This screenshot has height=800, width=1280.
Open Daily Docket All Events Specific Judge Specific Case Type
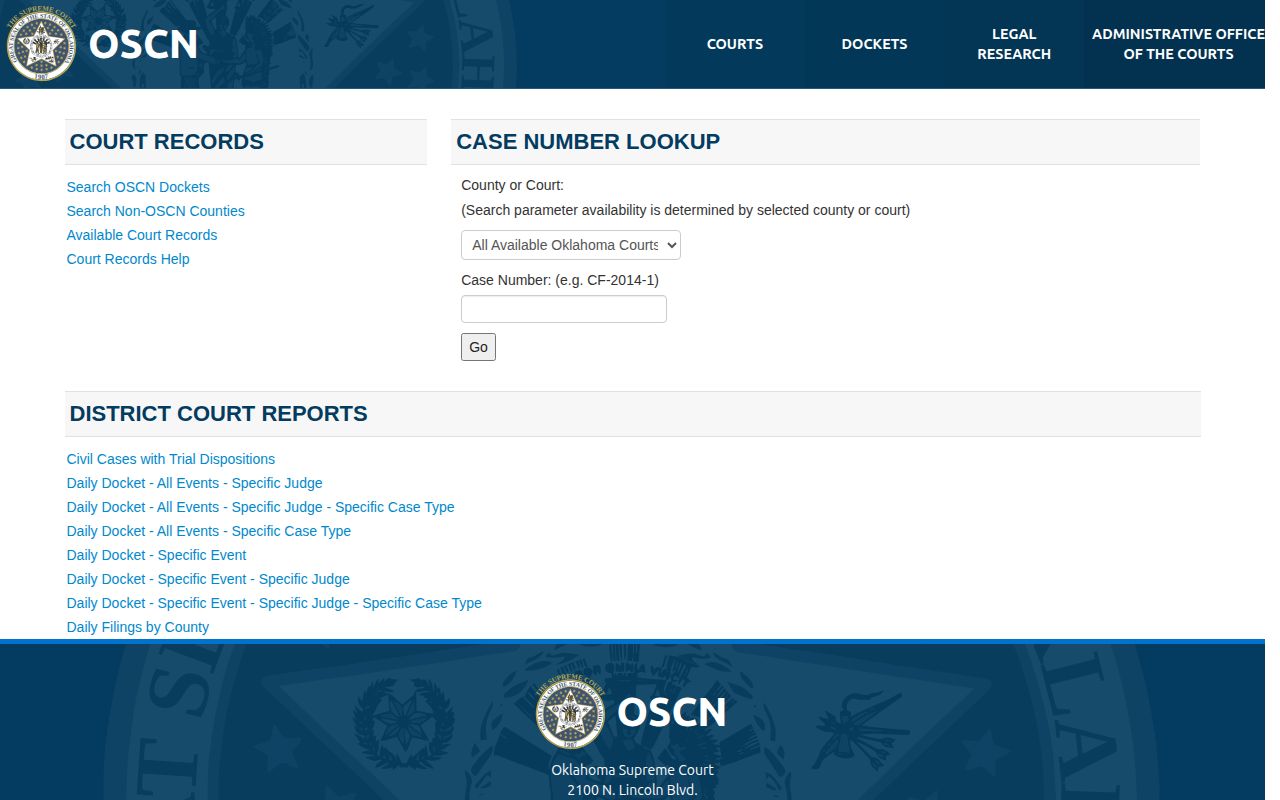pyautogui.click(x=261, y=507)
